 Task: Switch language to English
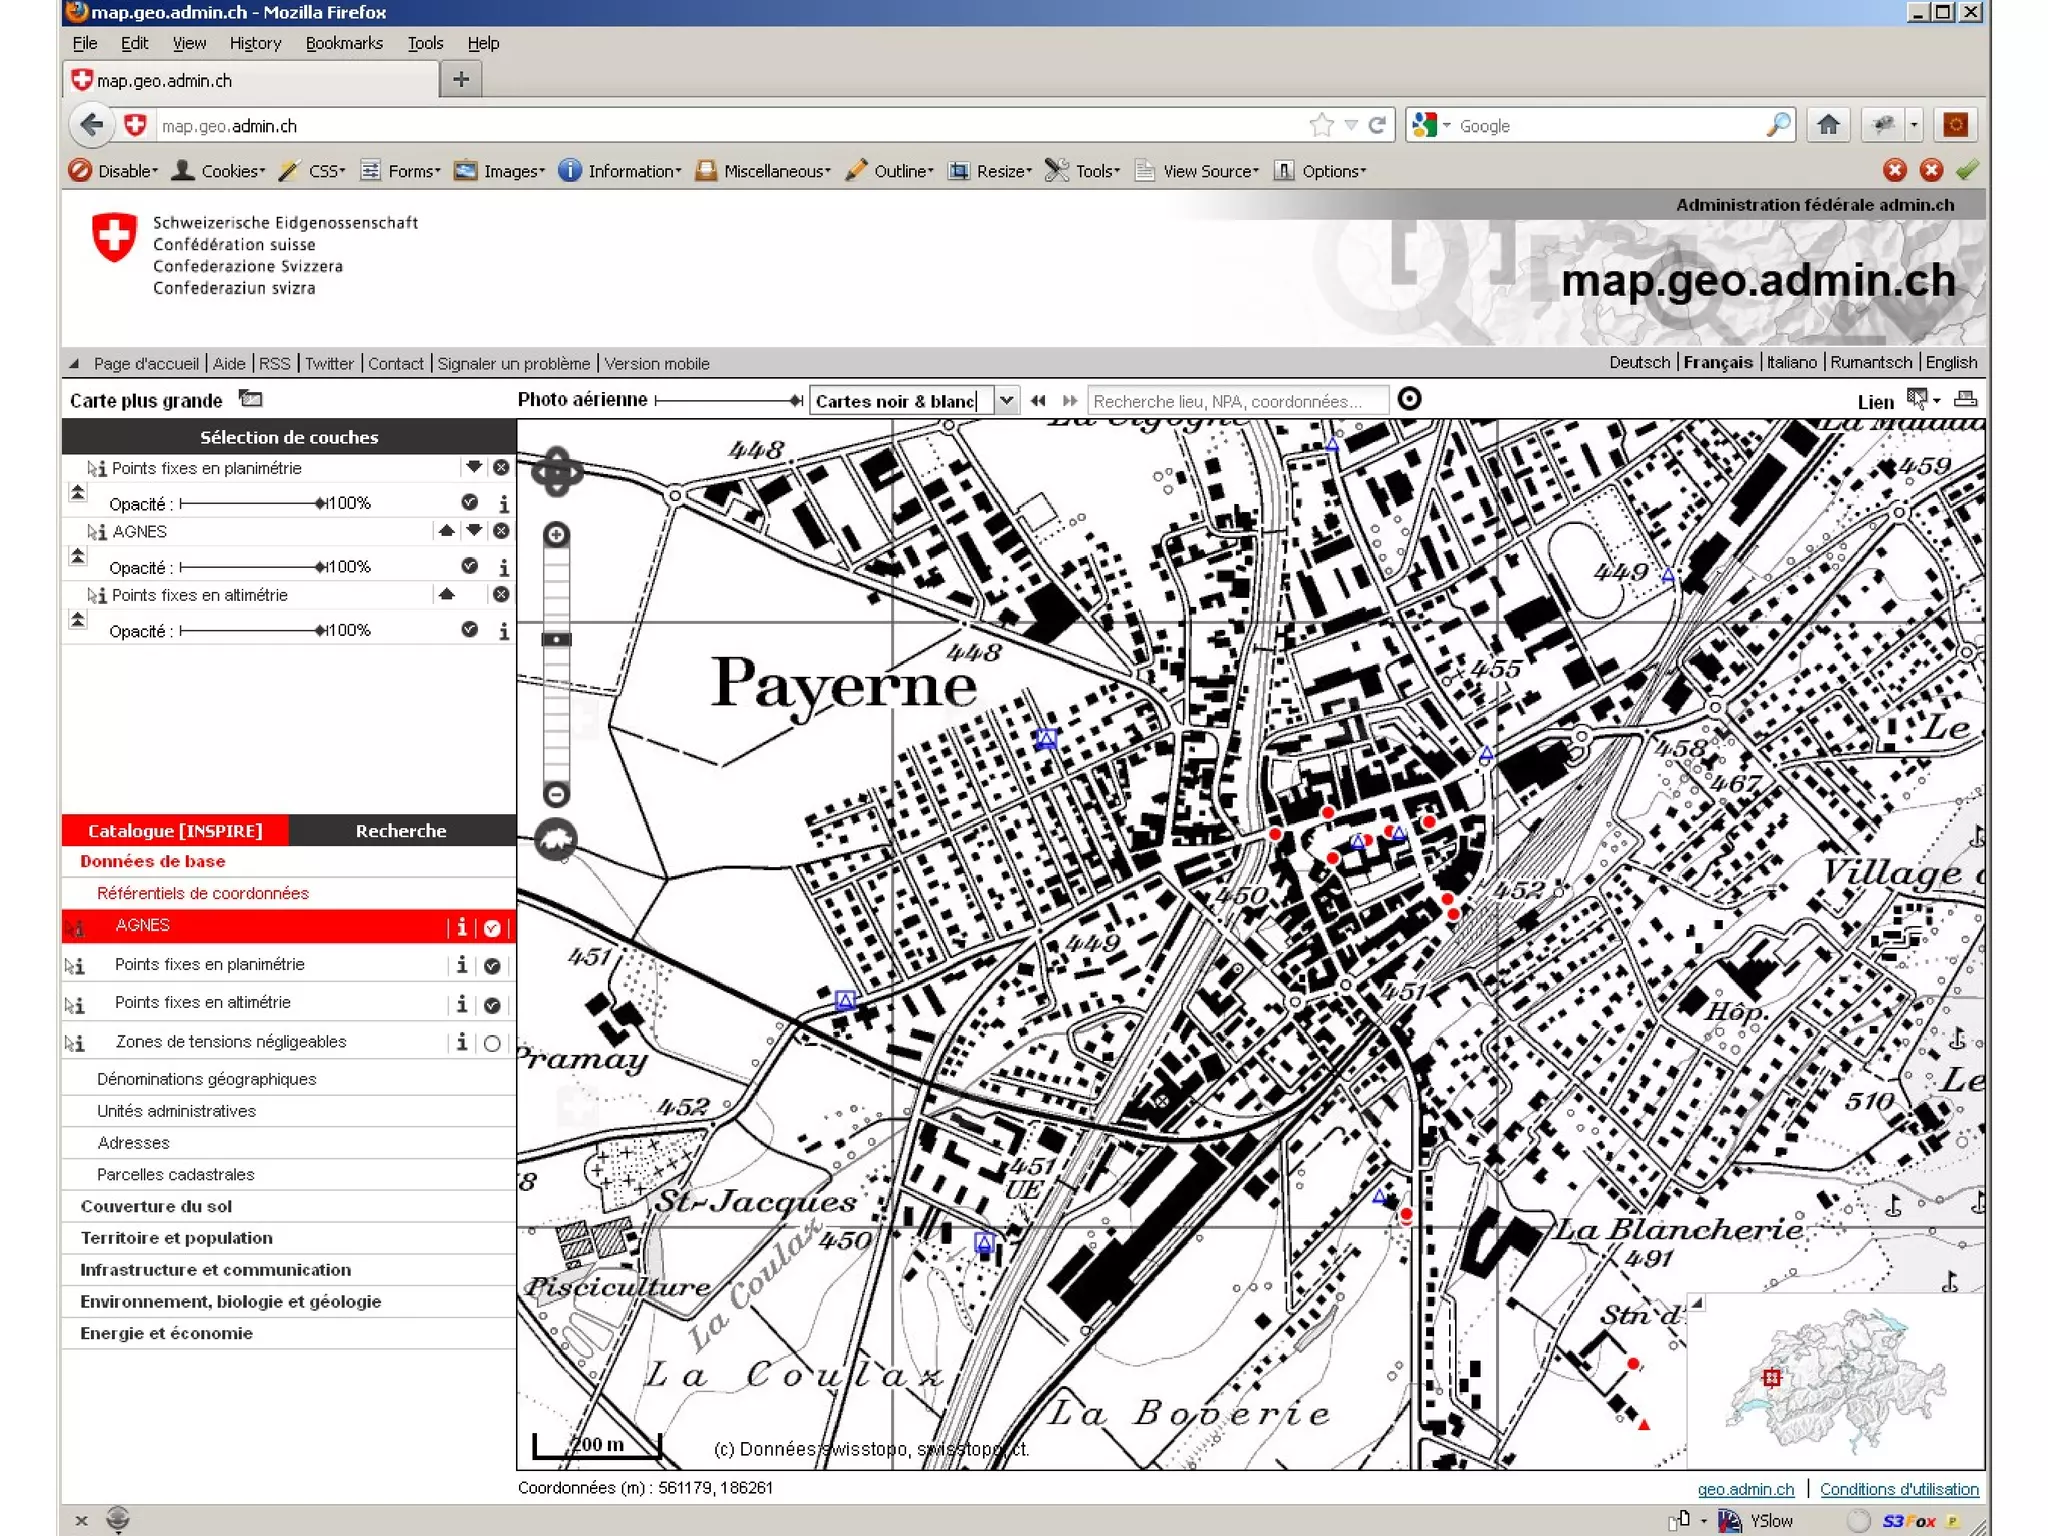(x=1950, y=363)
